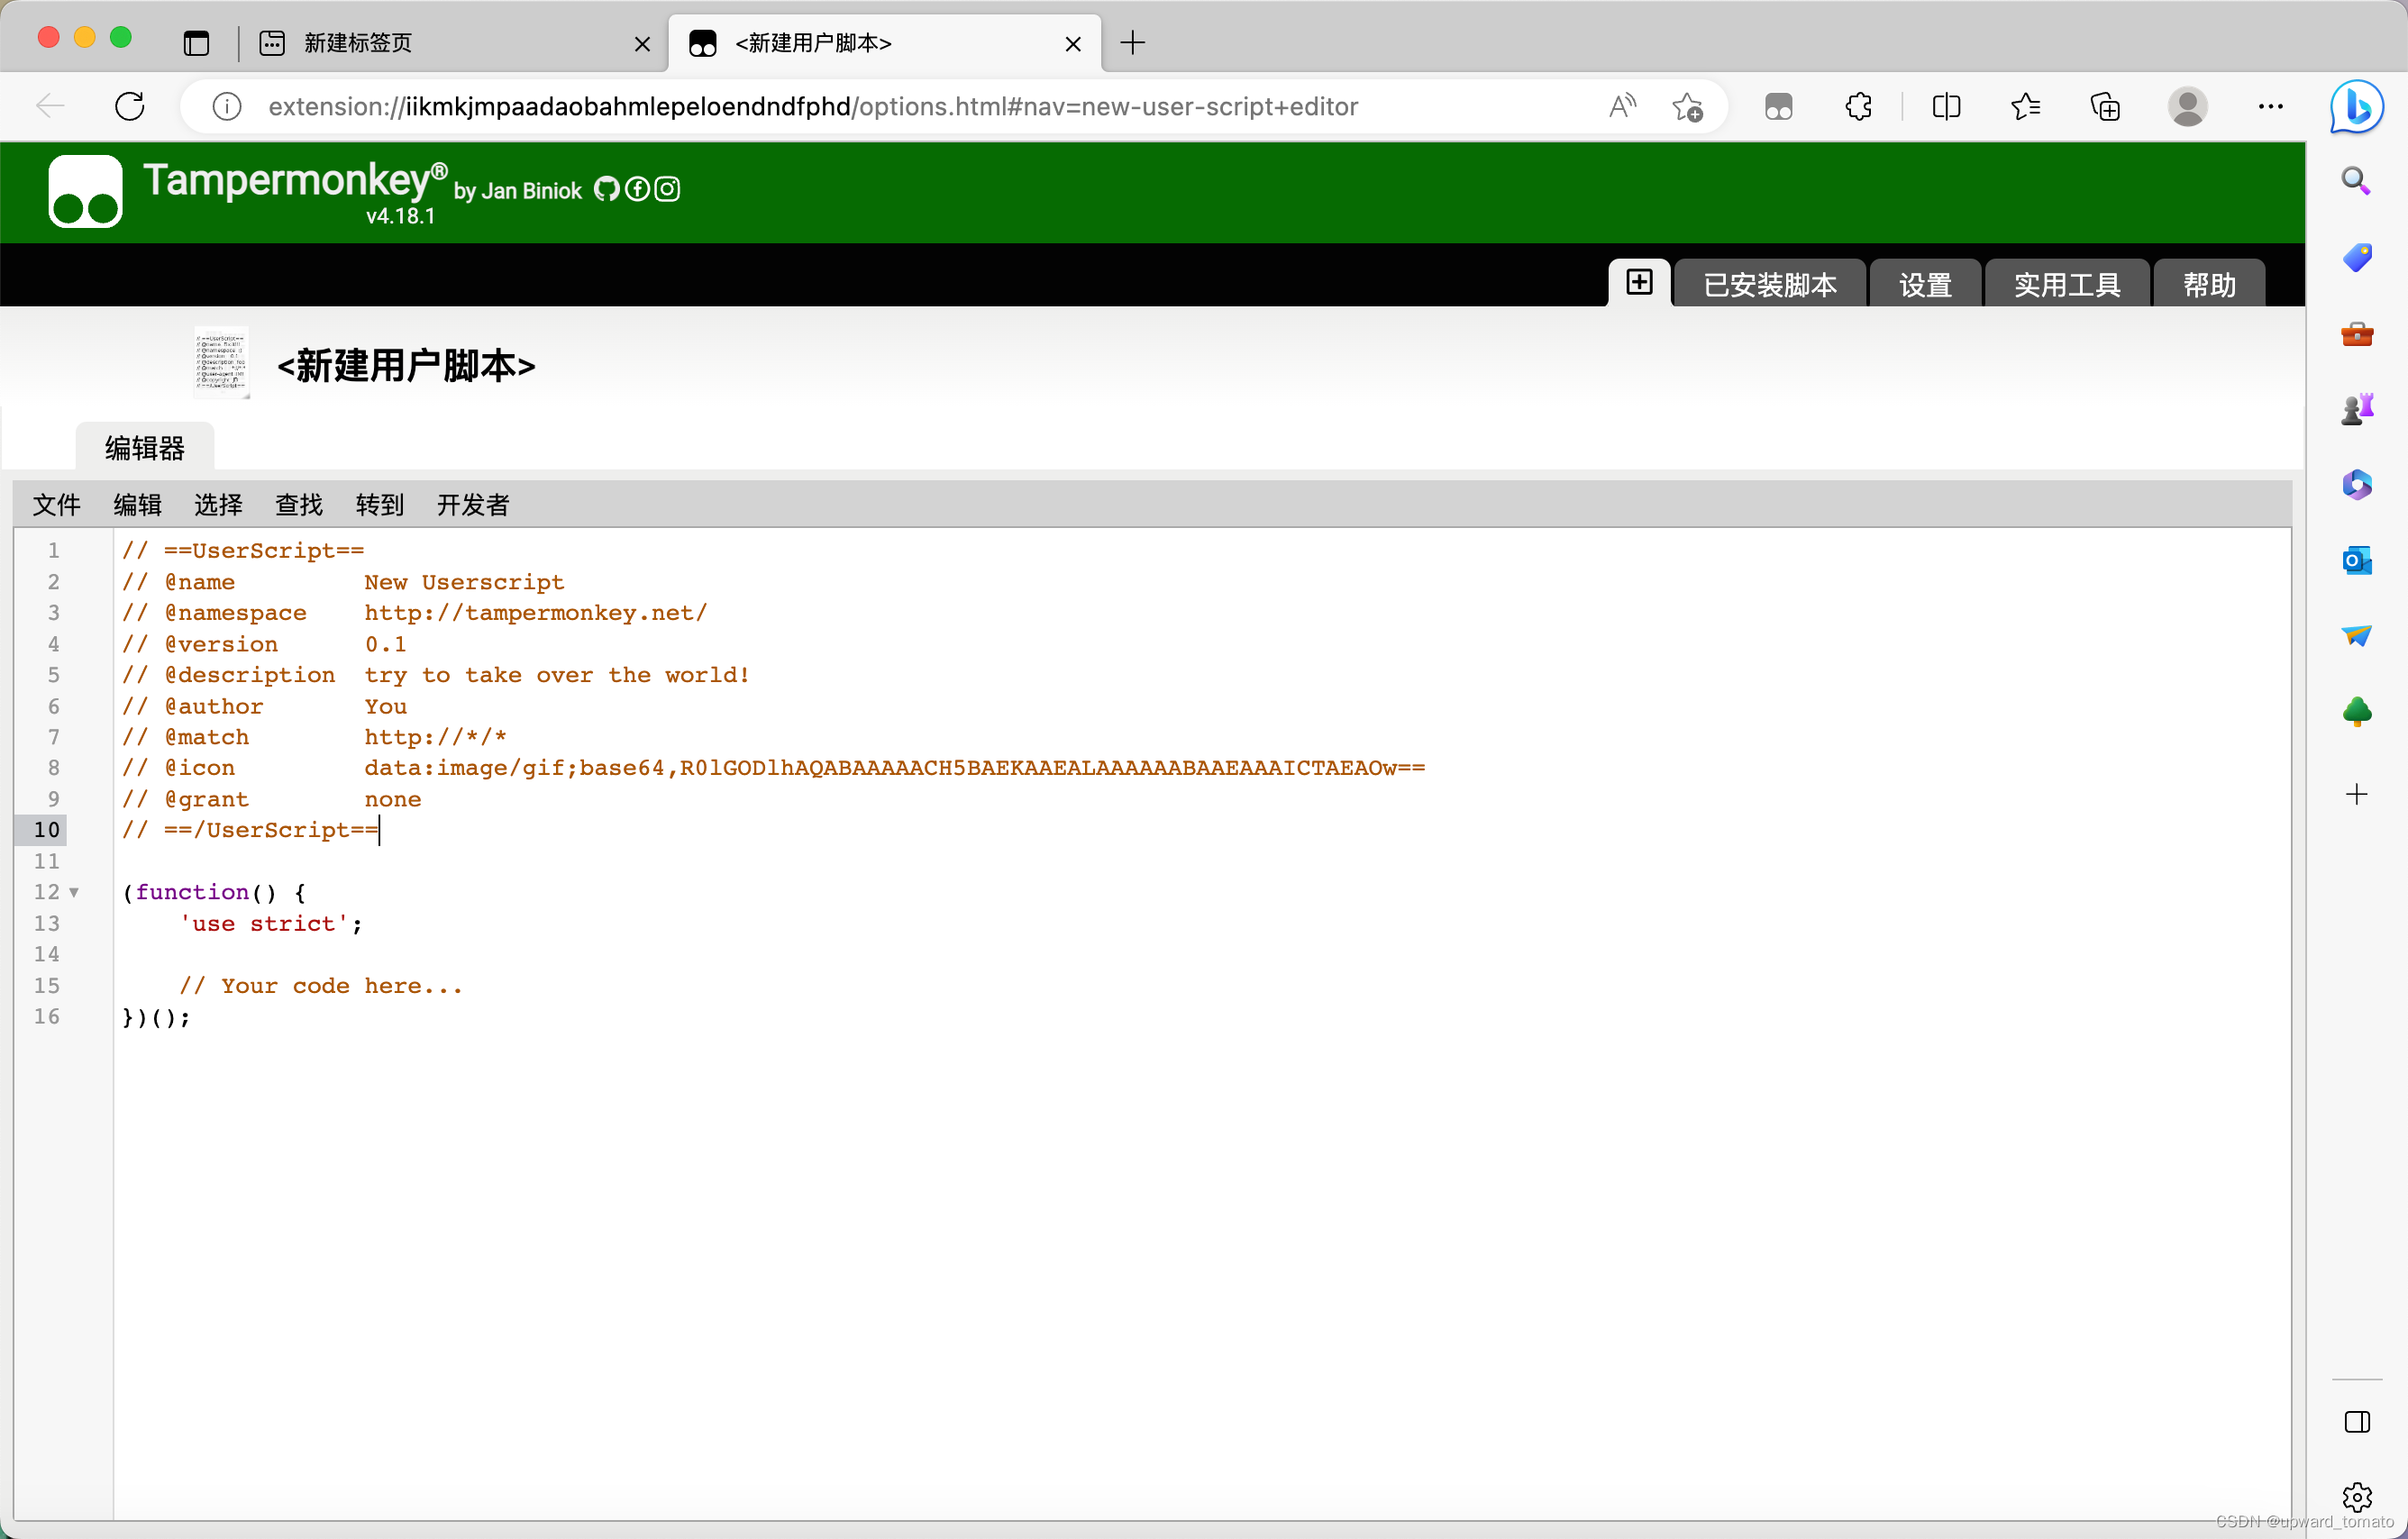2408x1539 pixels.
Task: Click the script thumbnail beside the title
Action: pyautogui.click(x=222, y=362)
